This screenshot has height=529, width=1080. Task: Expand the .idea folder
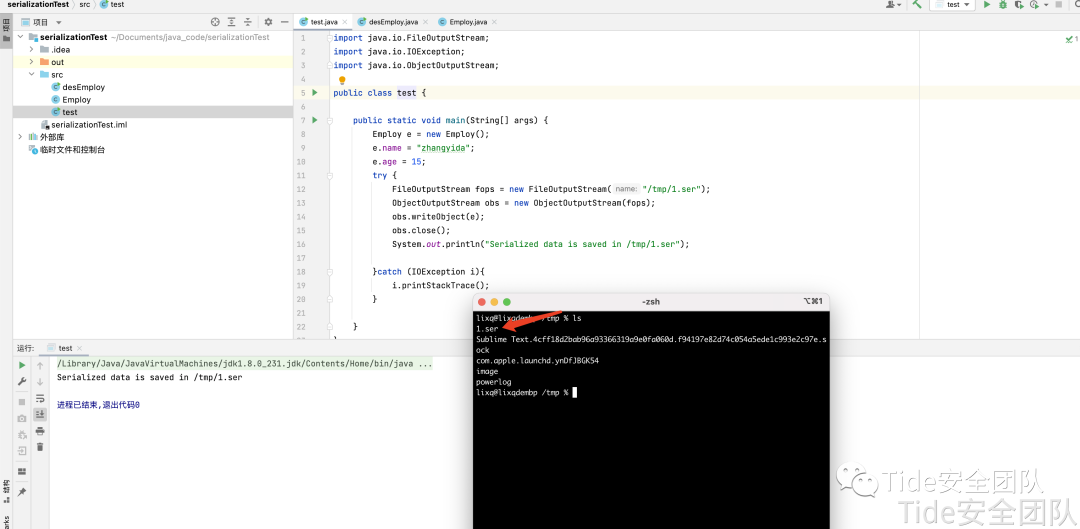click(31, 50)
